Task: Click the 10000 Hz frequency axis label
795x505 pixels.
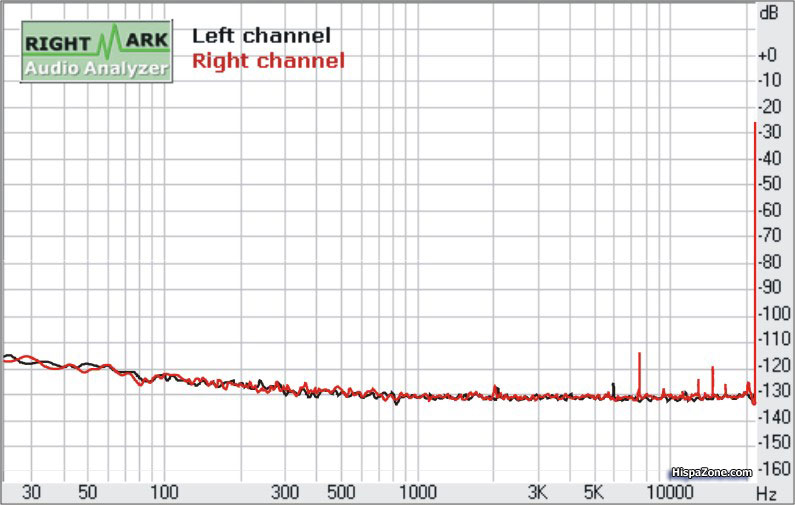Action: (x=669, y=493)
